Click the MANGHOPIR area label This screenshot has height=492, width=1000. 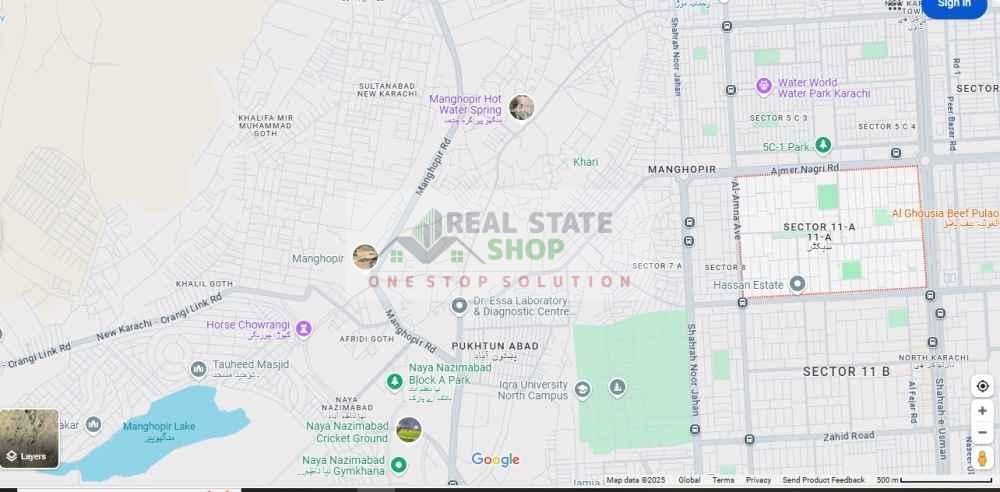[682, 170]
